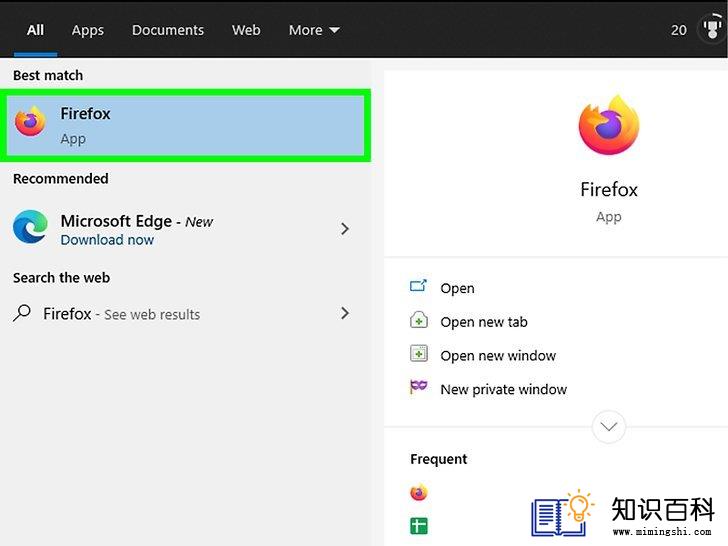Choose New private window action
The height and width of the screenshot is (546, 728).
(x=504, y=389)
